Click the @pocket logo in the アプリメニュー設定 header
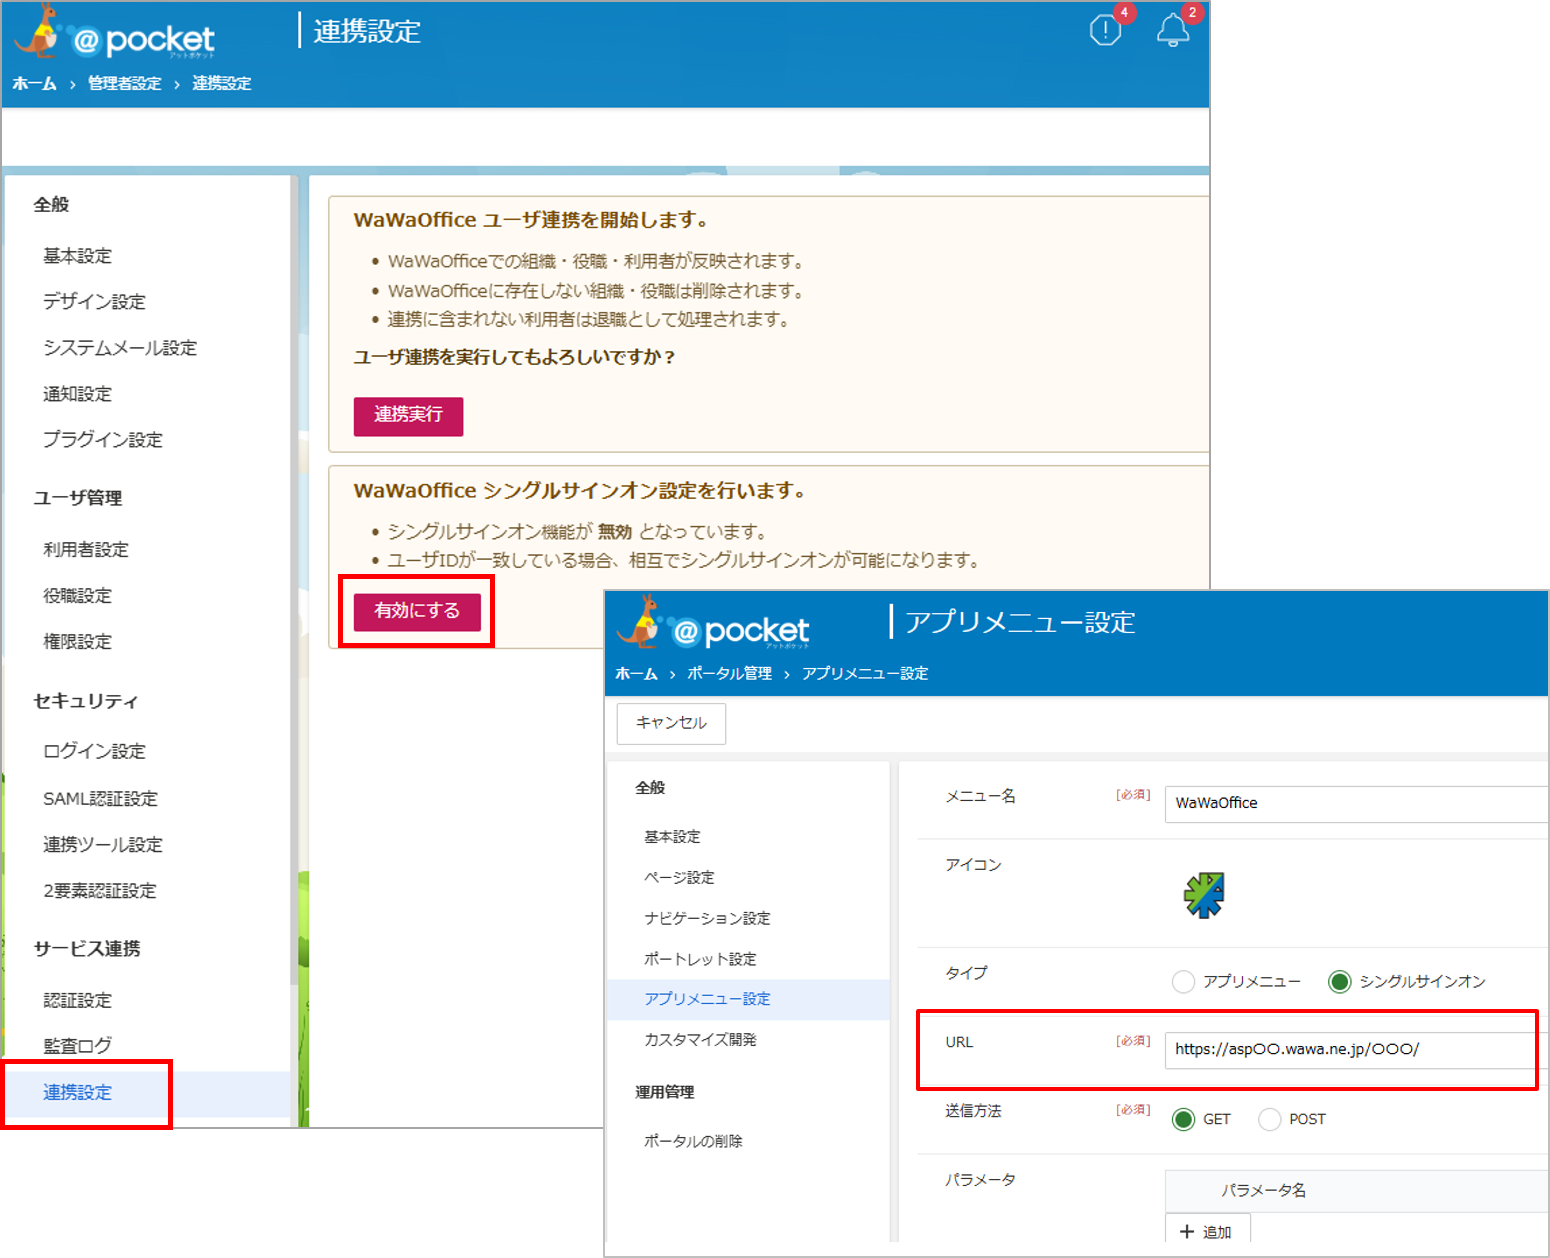Viewport: 1550px width, 1258px height. [x=712, y=626]
